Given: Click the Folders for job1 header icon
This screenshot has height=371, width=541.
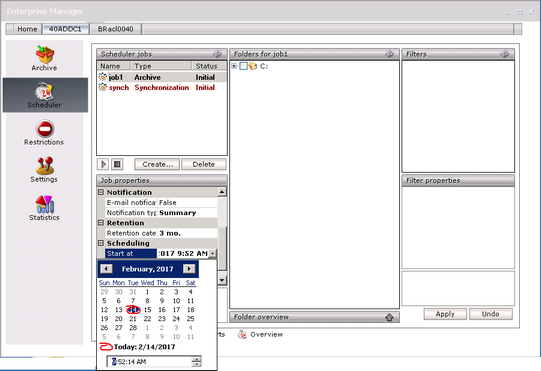Looking at the screenshot, I should [x=390, y=54].
